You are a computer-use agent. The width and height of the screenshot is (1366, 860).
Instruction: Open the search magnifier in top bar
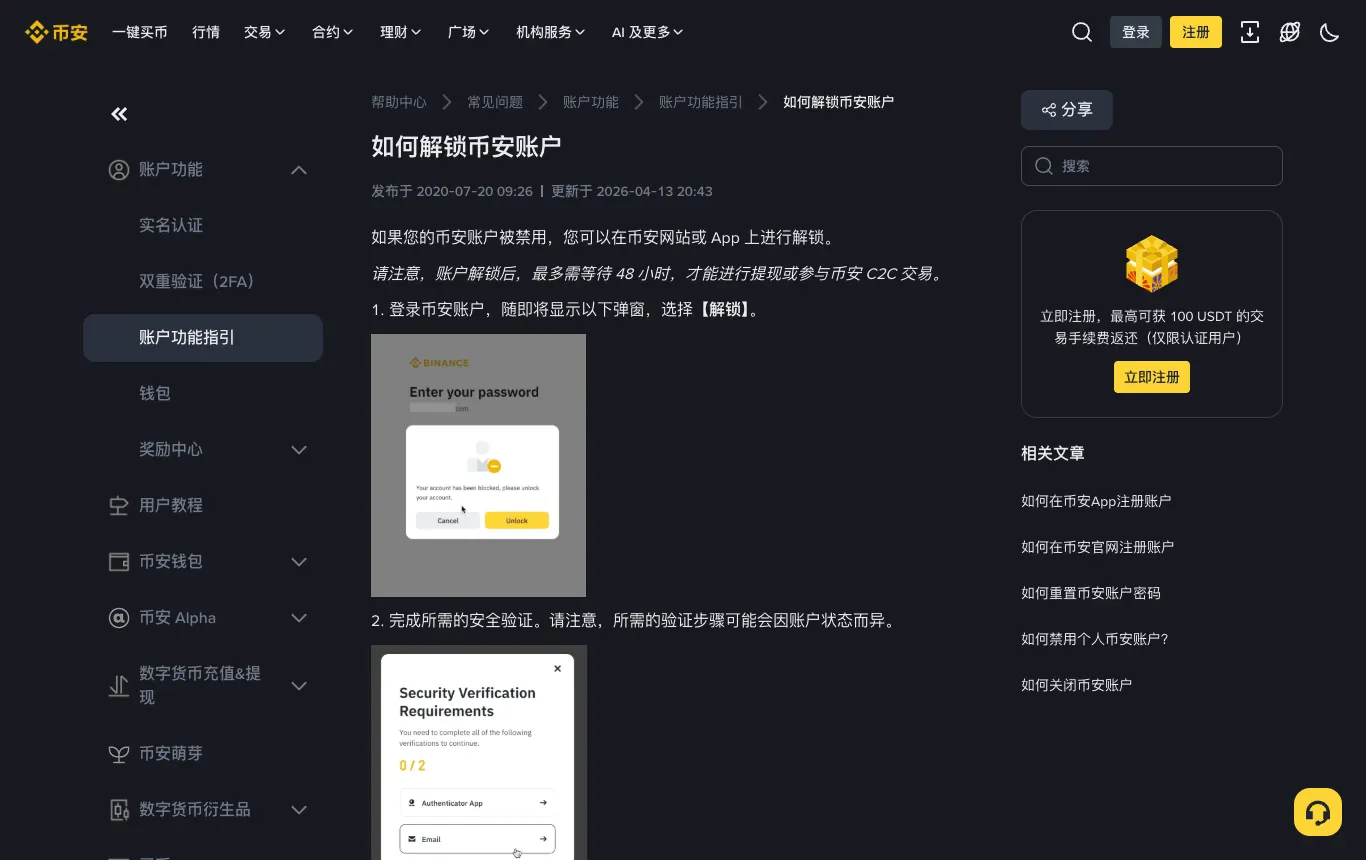pos(1081,32)
